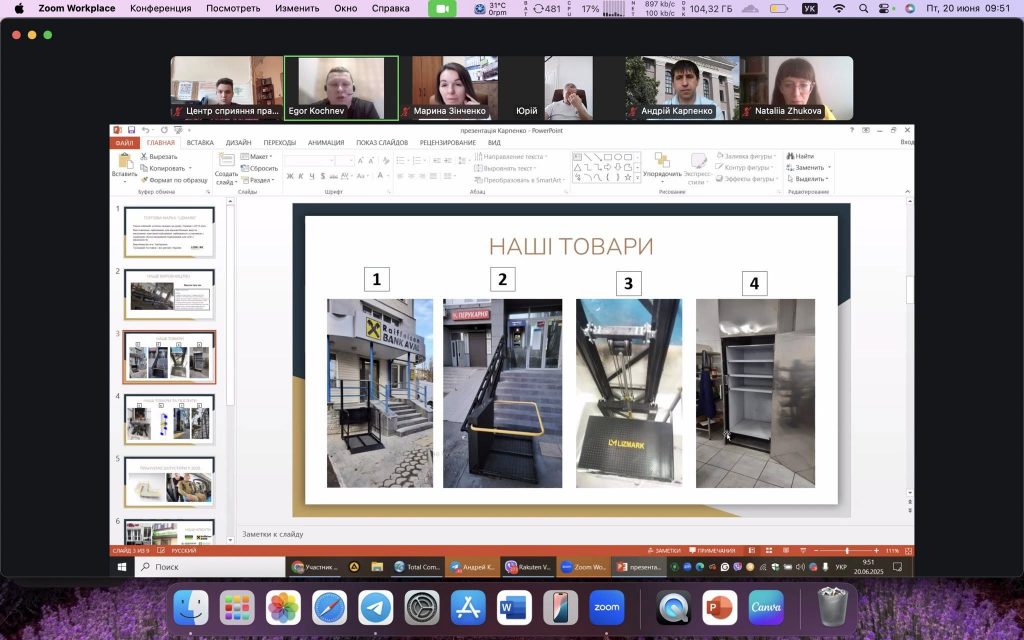
Task: Click the Создать слайд new slide icon
Action: click(225, 162)
